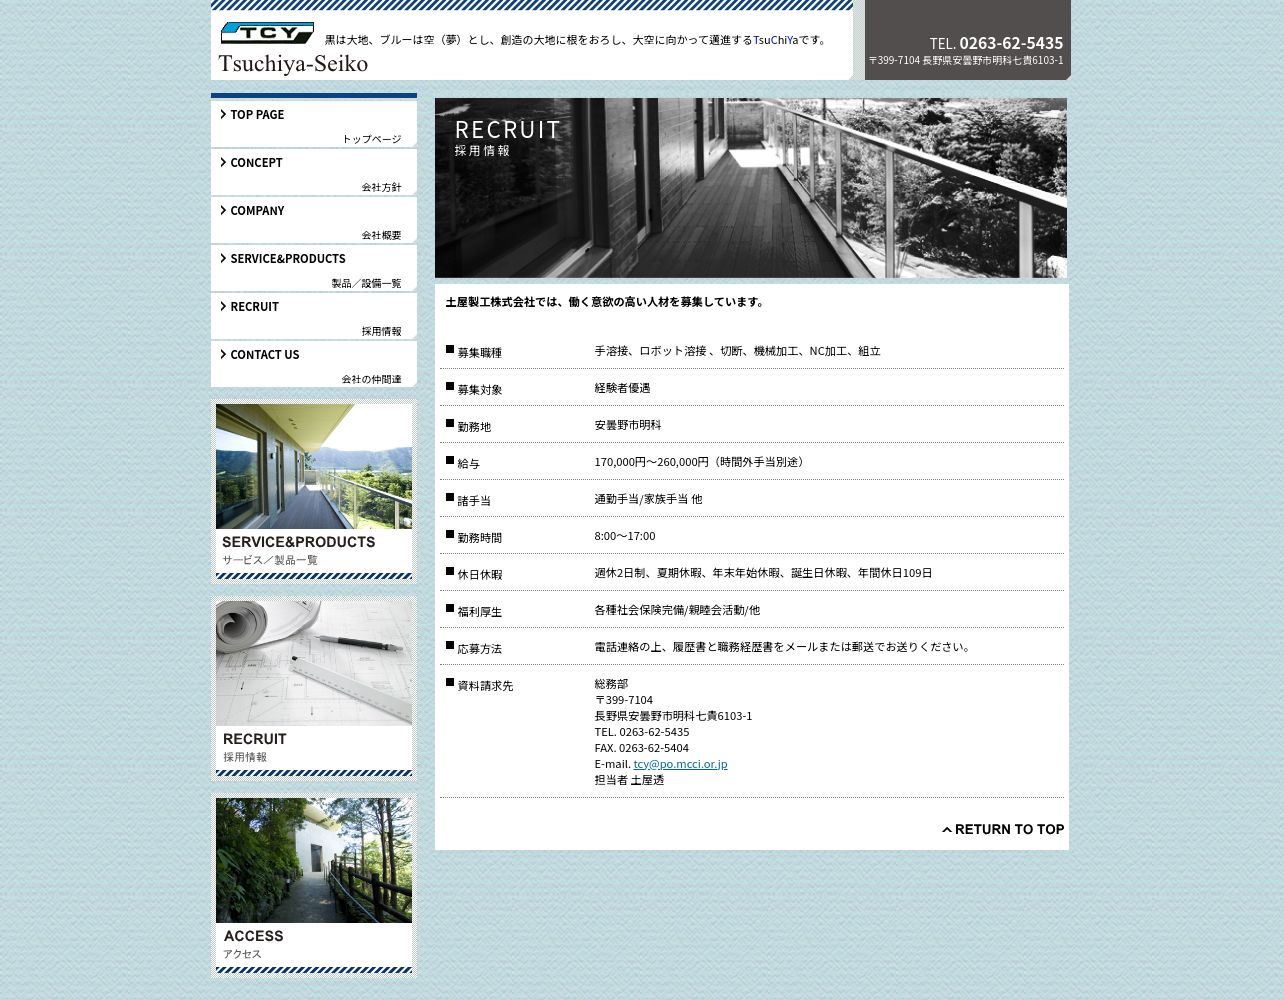Click the 給与 row label
The width and height of the screenshot is (1284, 1000).
(x=468, y=463)
